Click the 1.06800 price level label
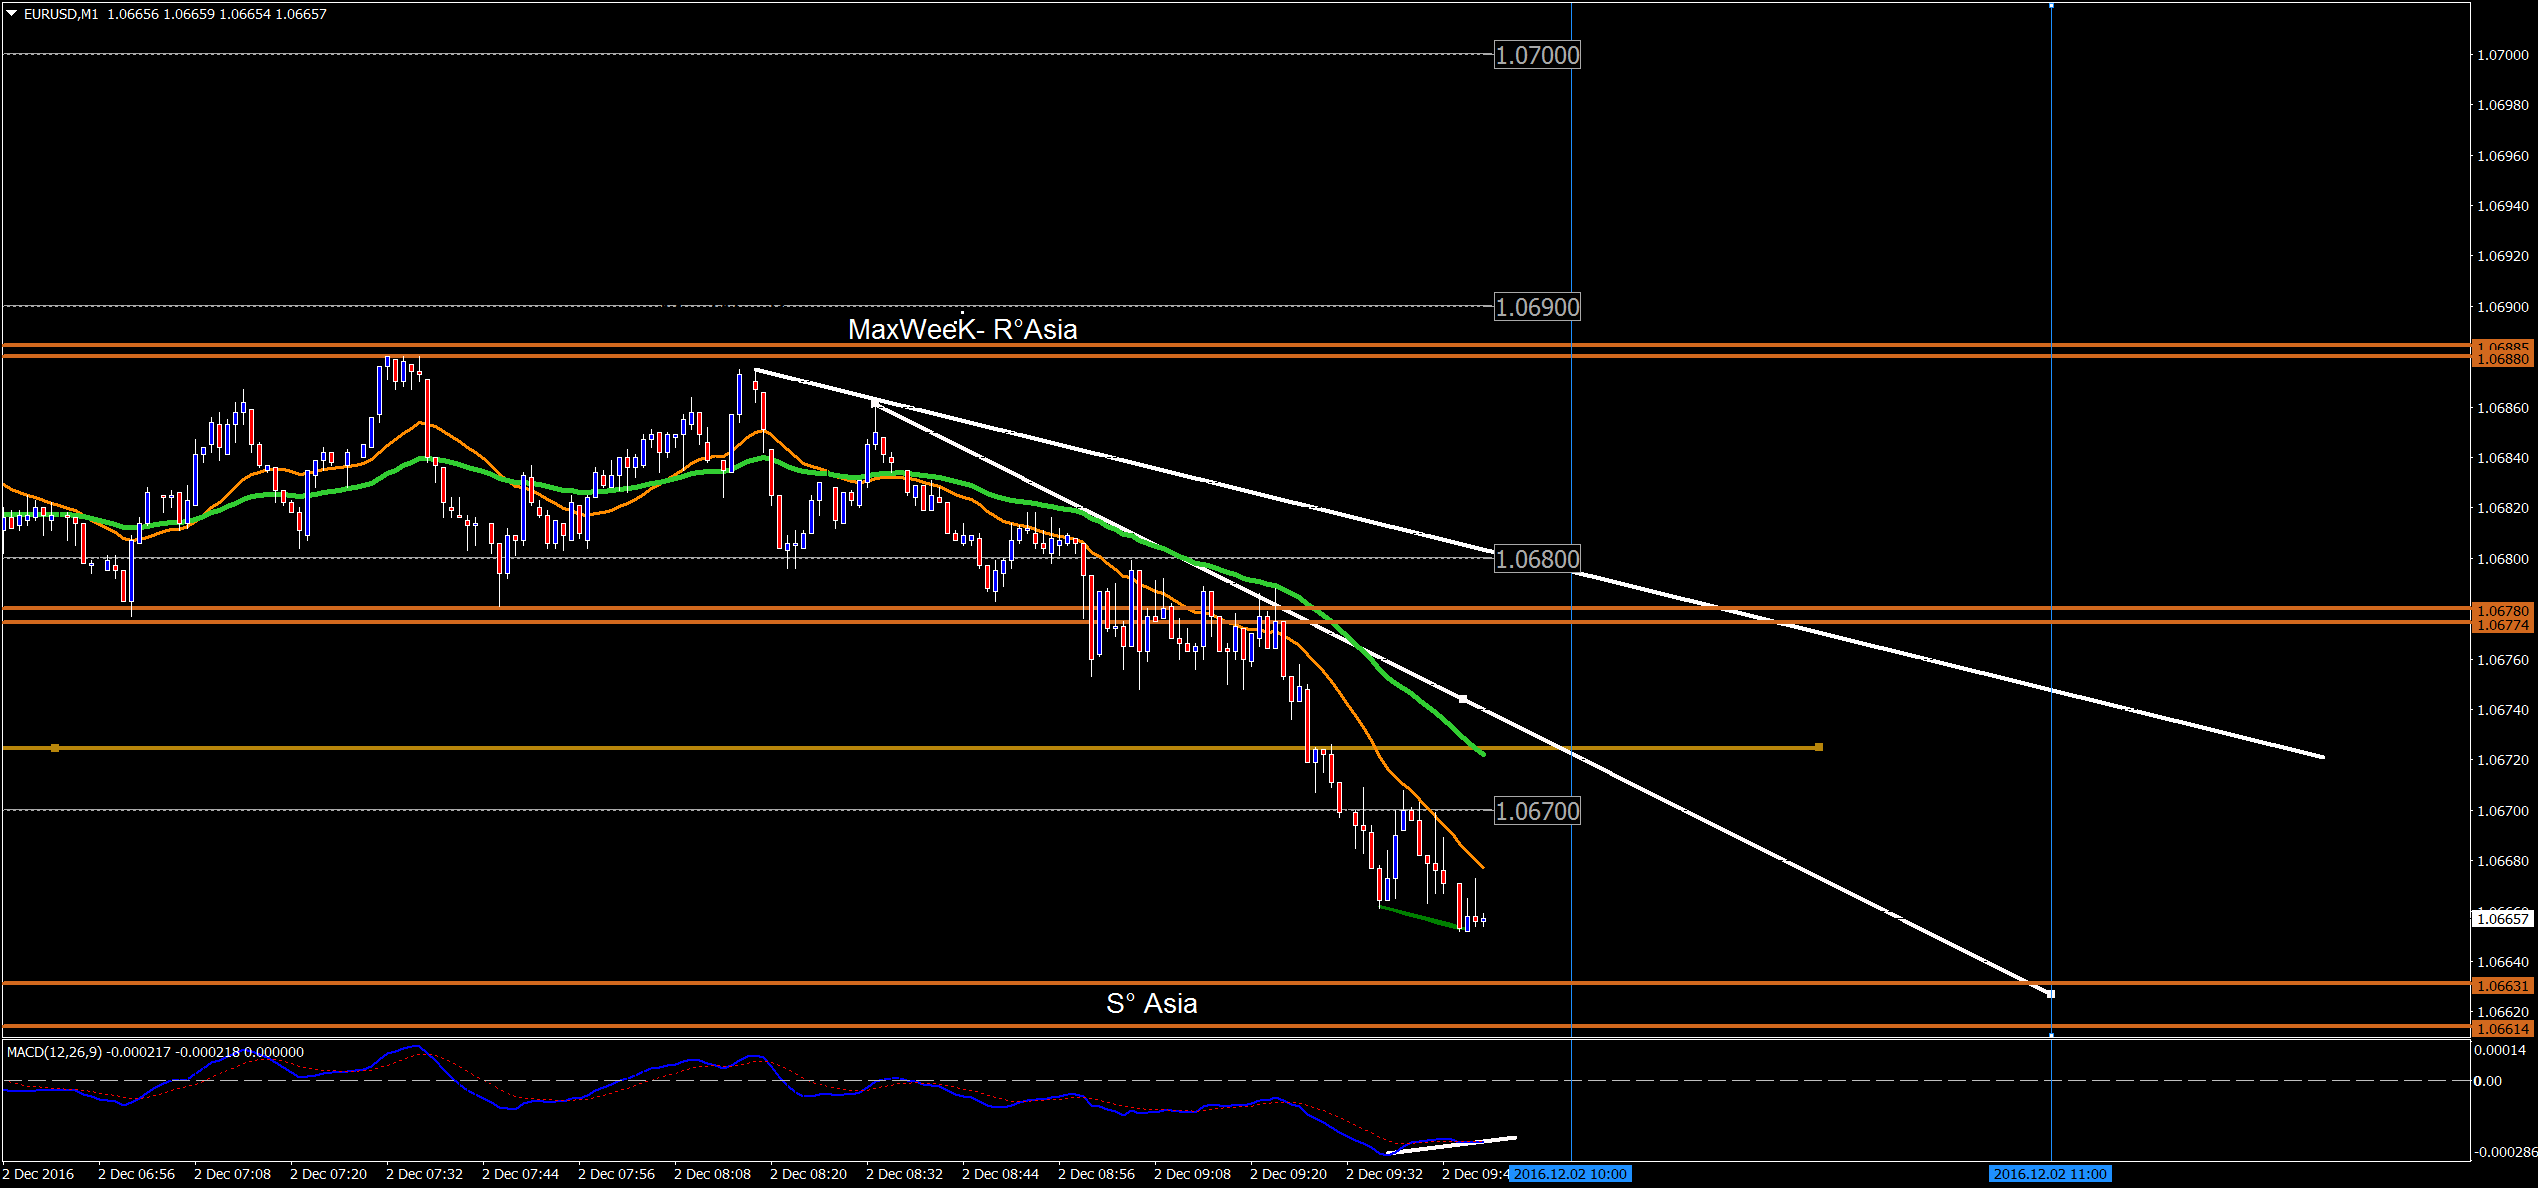 point(1537,559)
